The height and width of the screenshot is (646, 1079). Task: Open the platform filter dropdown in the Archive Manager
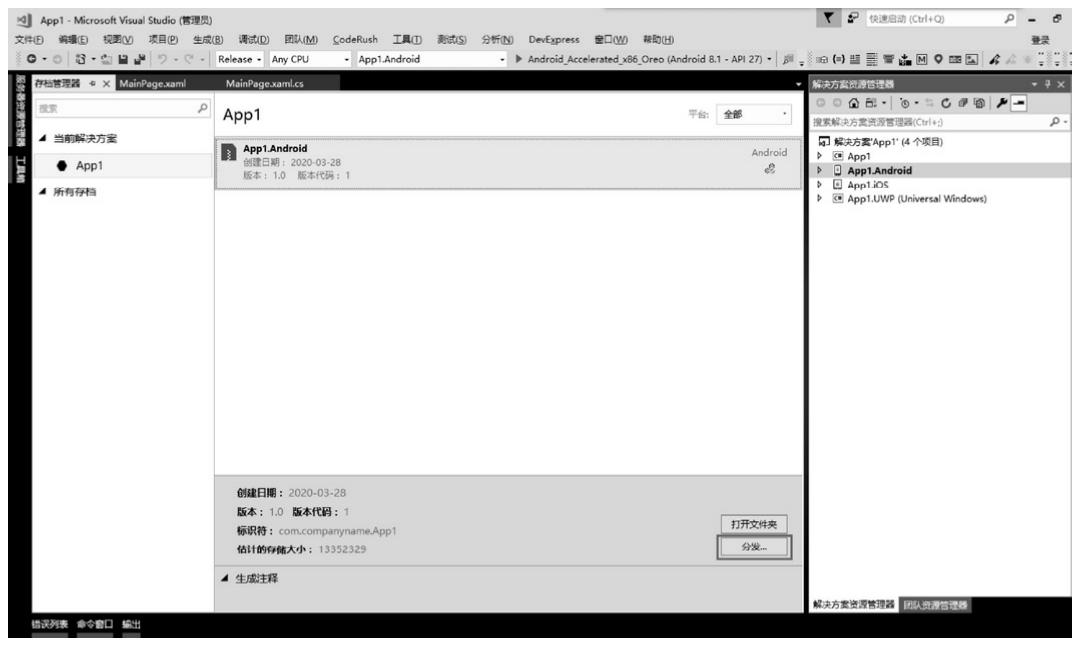tap(754, 114)
